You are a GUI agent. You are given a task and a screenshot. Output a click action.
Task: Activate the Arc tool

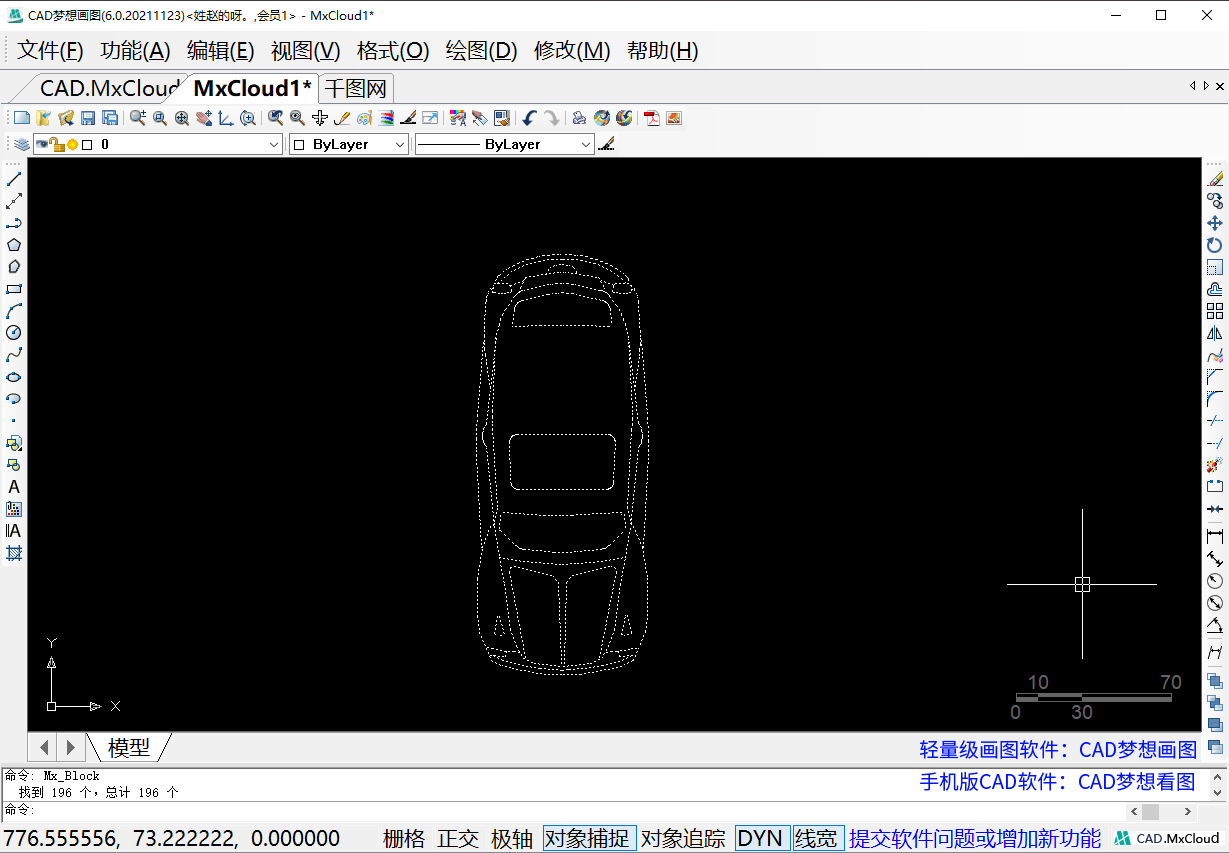pos(14,311)
